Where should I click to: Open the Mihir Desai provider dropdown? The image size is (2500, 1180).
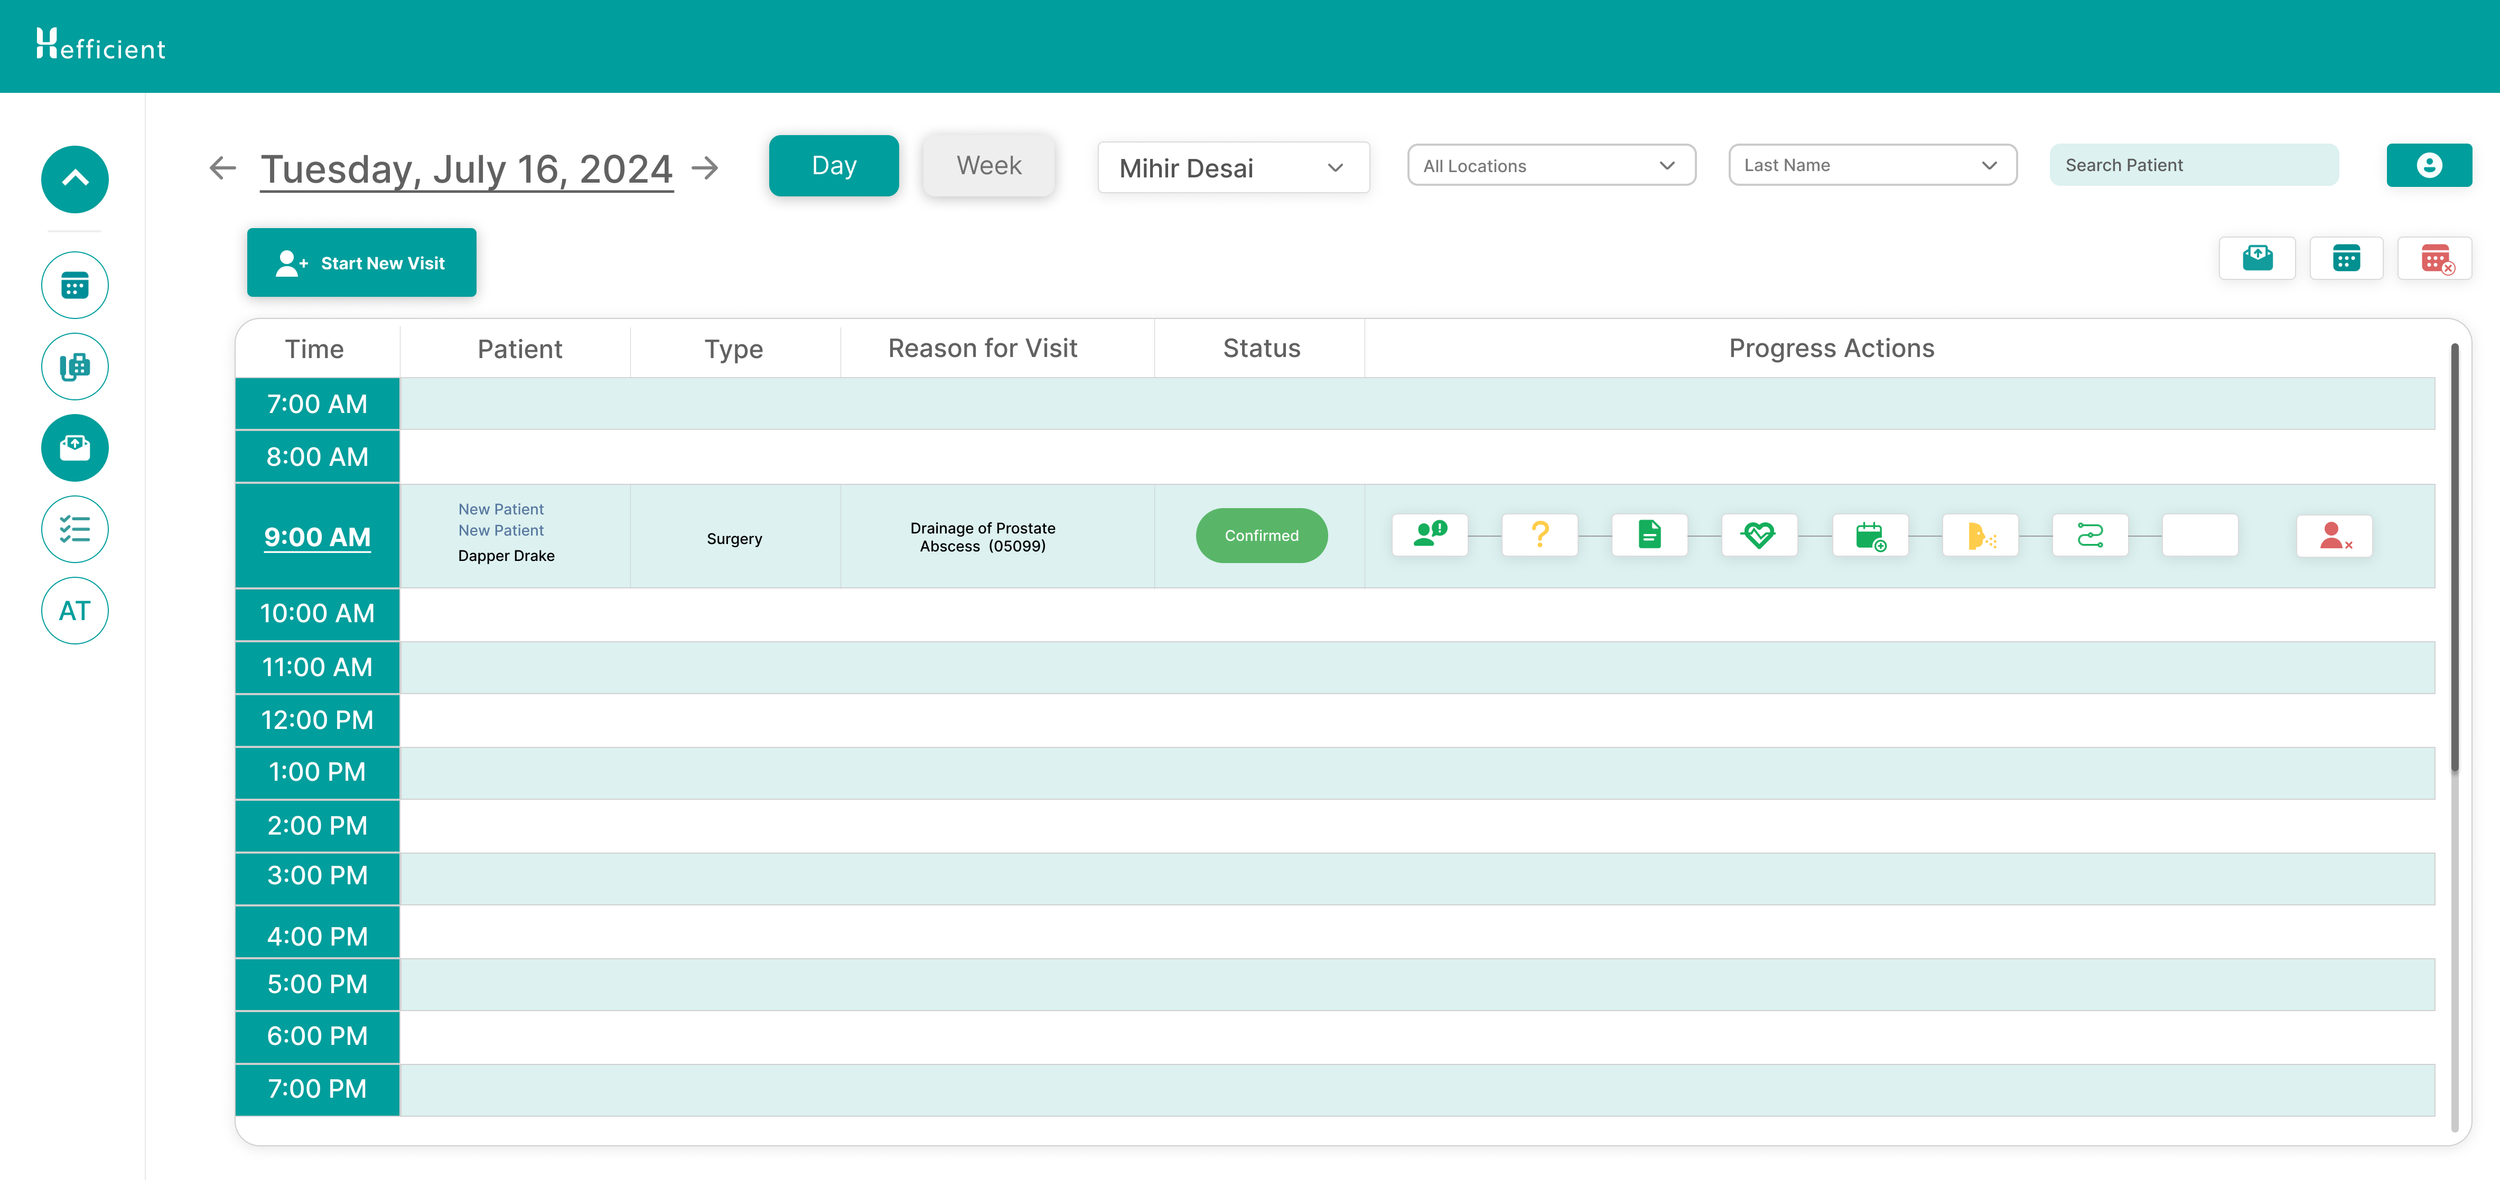1233,168
